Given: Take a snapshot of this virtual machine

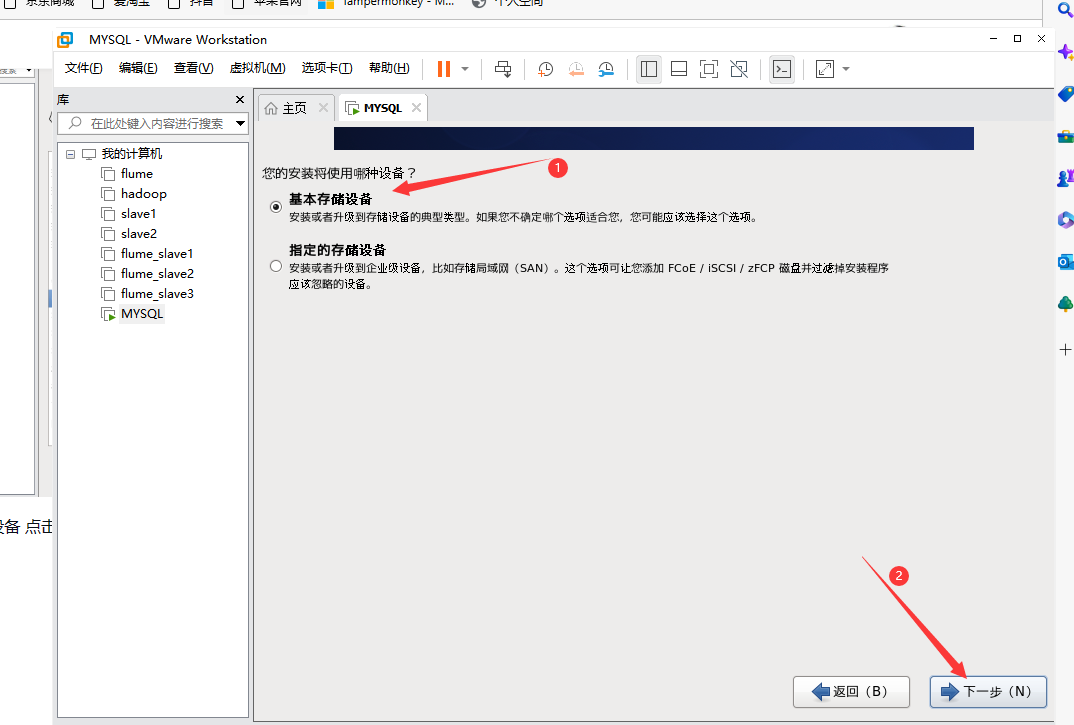Looking at the screenshot, I should pyautogui.click(x=545, y=69).
